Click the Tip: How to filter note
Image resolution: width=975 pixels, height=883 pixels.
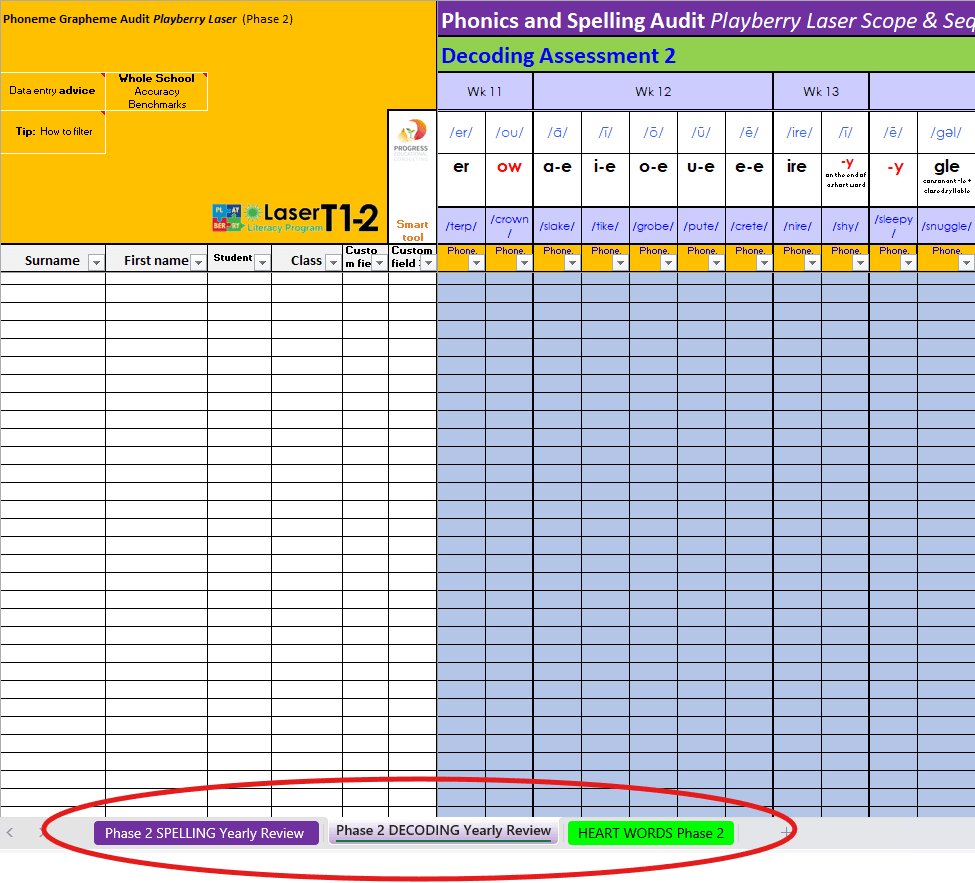pos(53,131)
